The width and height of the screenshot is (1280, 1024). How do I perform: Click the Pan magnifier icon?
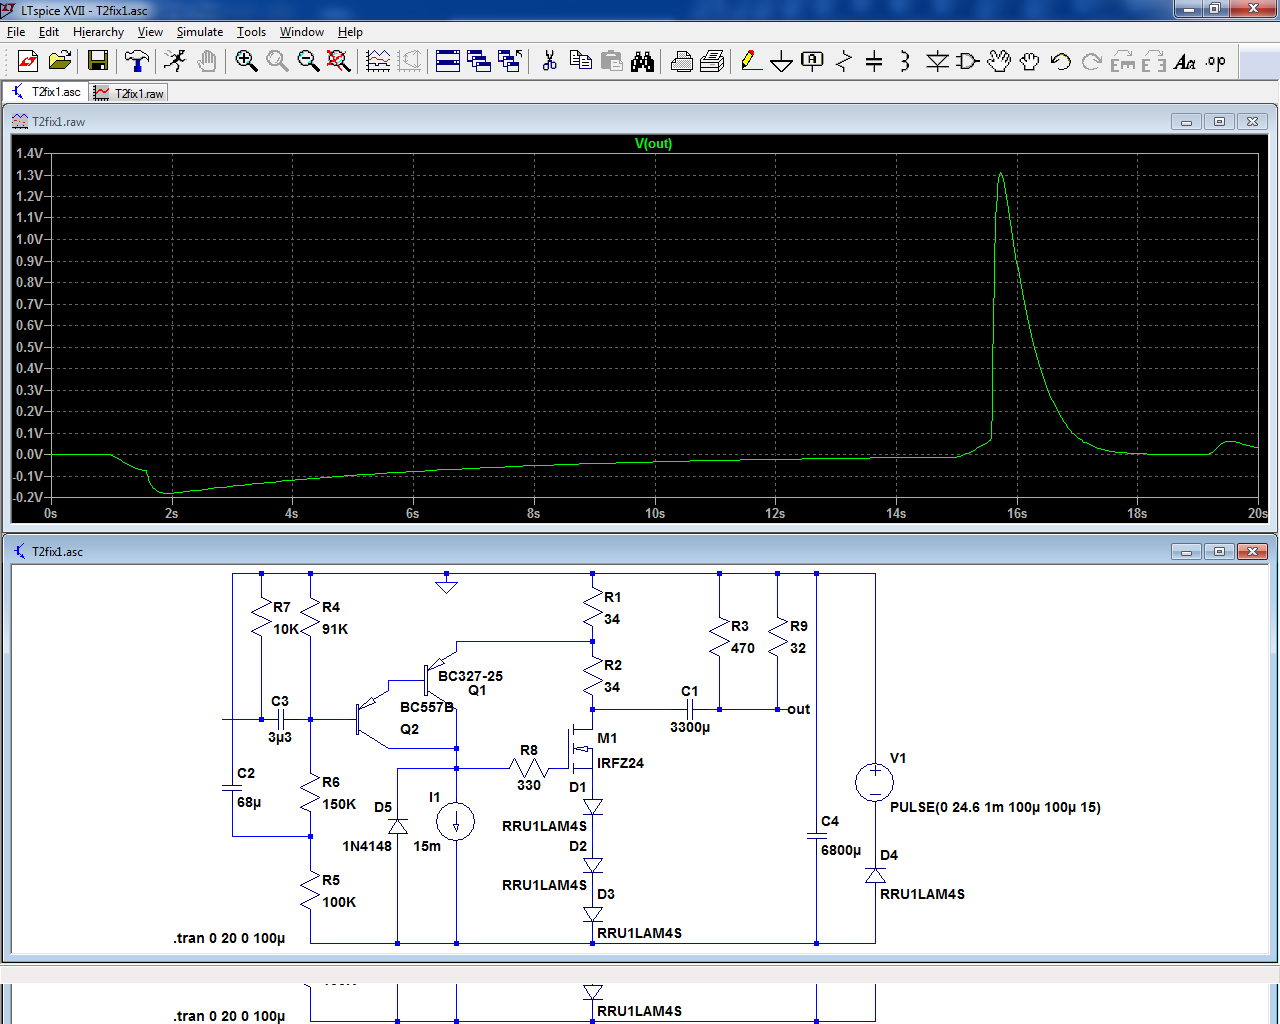[x=277, y=61]
